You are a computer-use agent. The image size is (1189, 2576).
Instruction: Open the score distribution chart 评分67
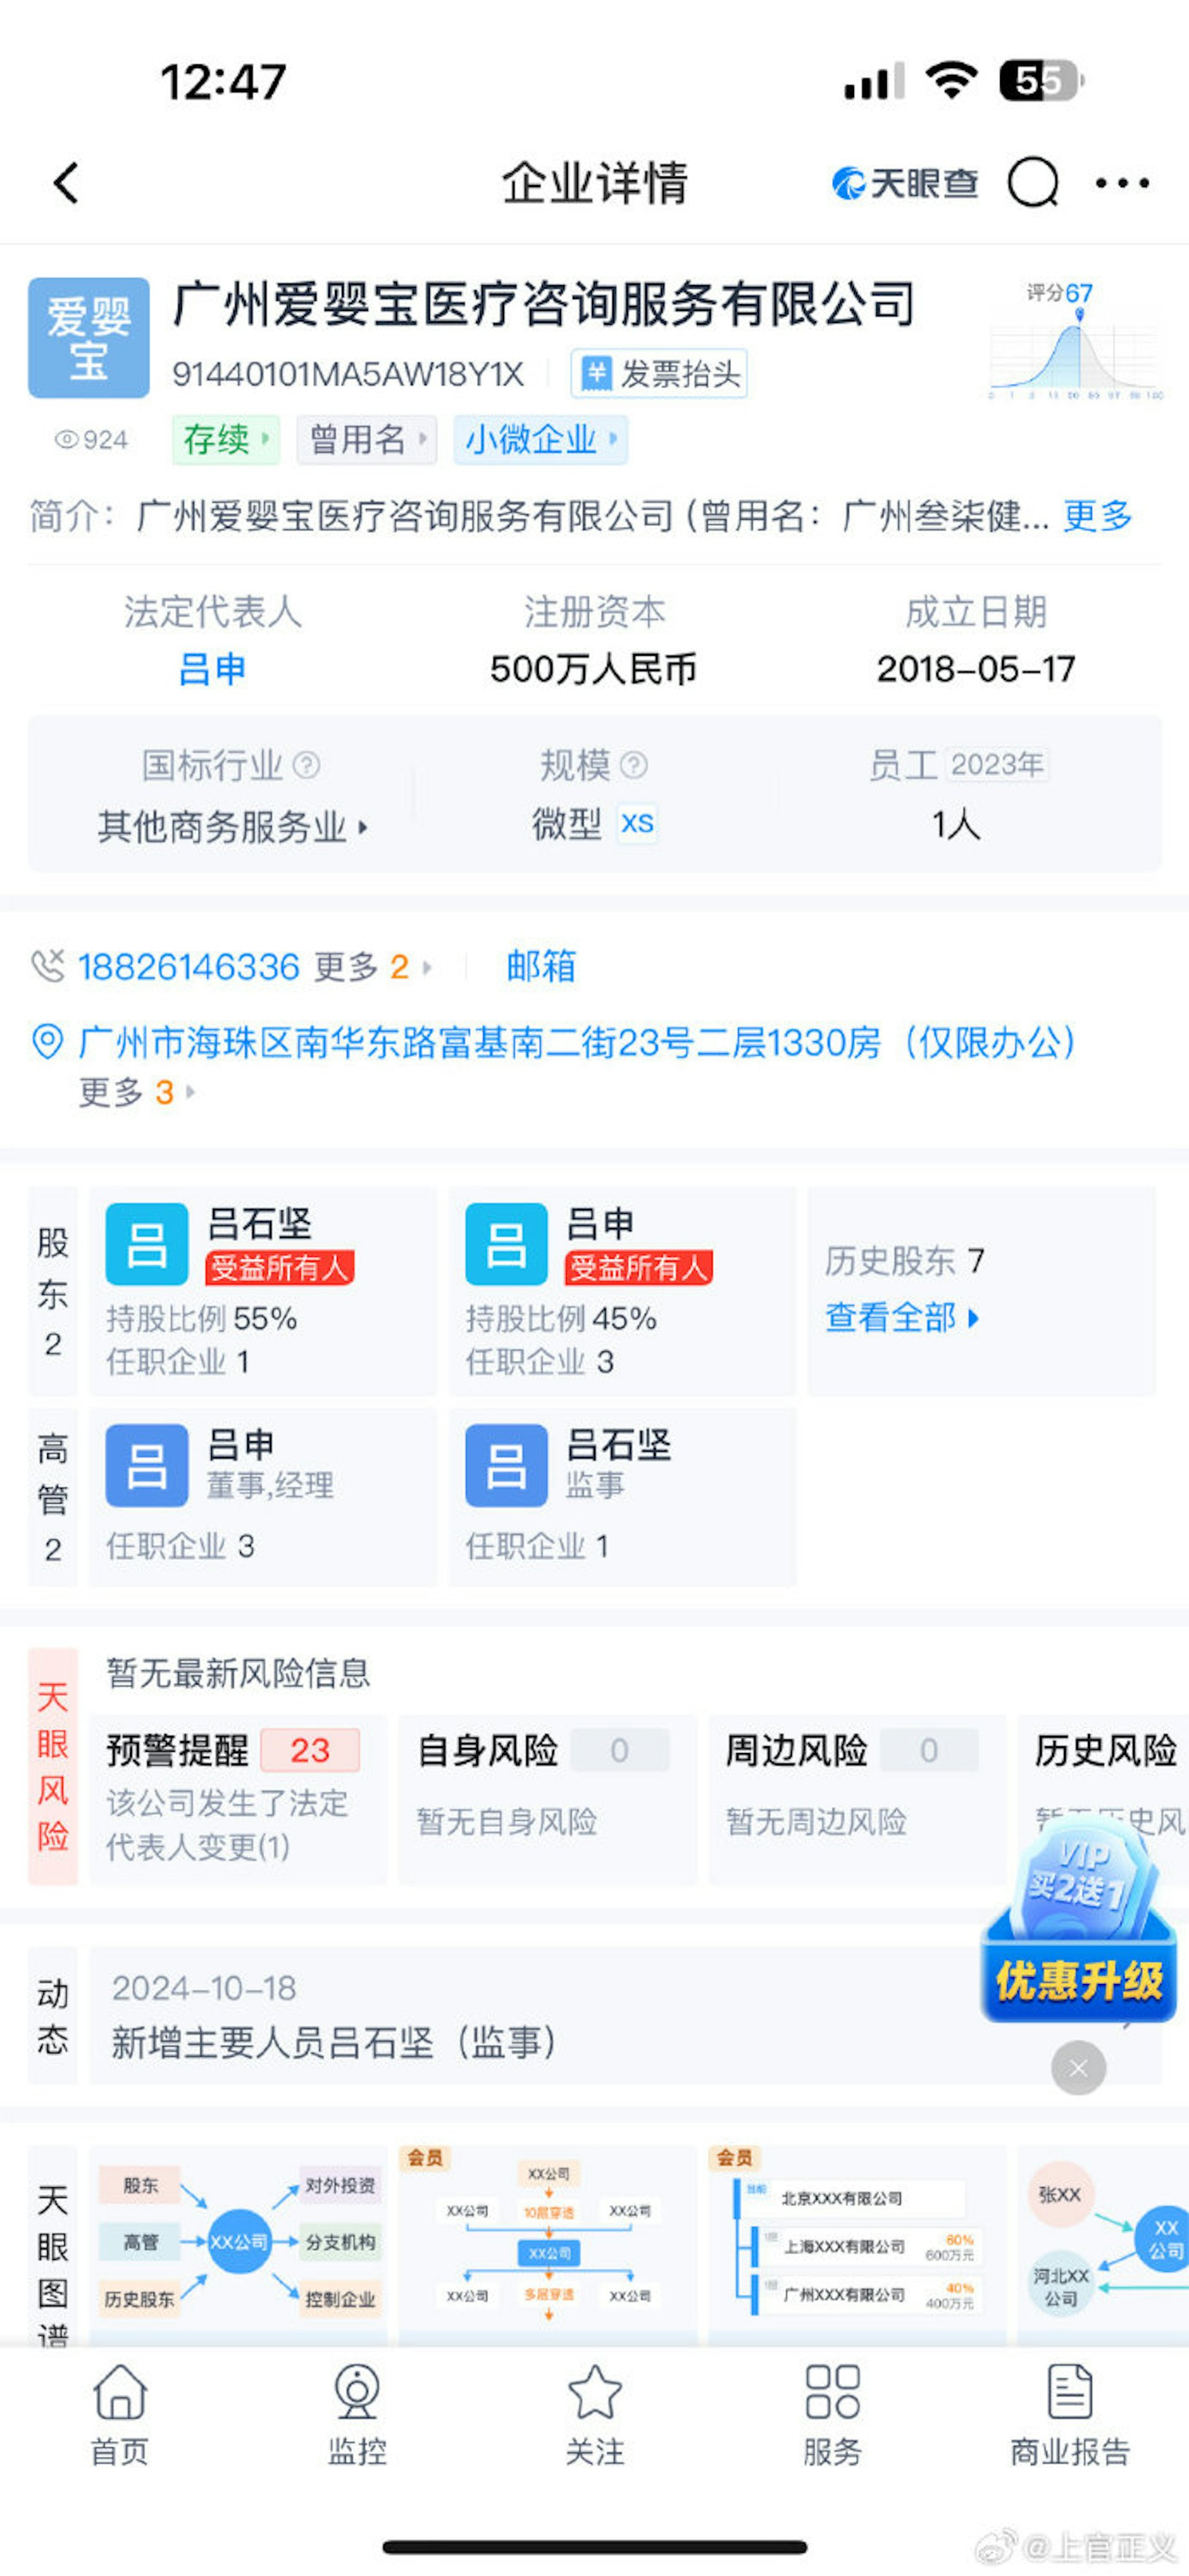(x=1076, y=341)
